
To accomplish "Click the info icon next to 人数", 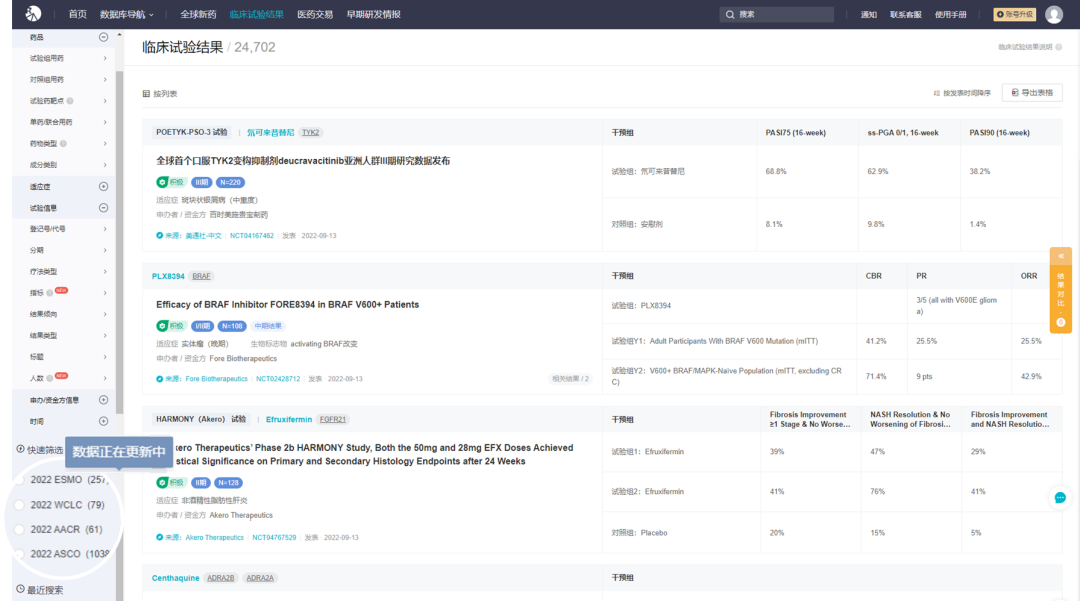I will [x=50, y=378].
